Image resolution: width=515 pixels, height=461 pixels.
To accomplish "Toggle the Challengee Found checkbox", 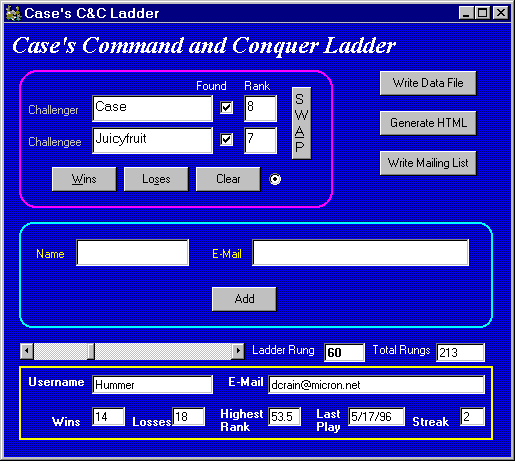I will point(226,139).
